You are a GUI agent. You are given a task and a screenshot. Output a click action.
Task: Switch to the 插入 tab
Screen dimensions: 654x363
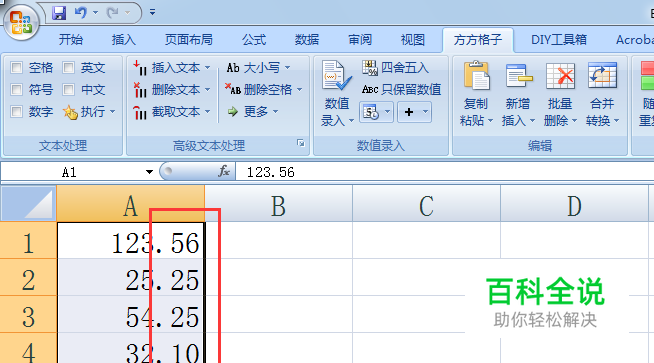[x=123, y=40]
